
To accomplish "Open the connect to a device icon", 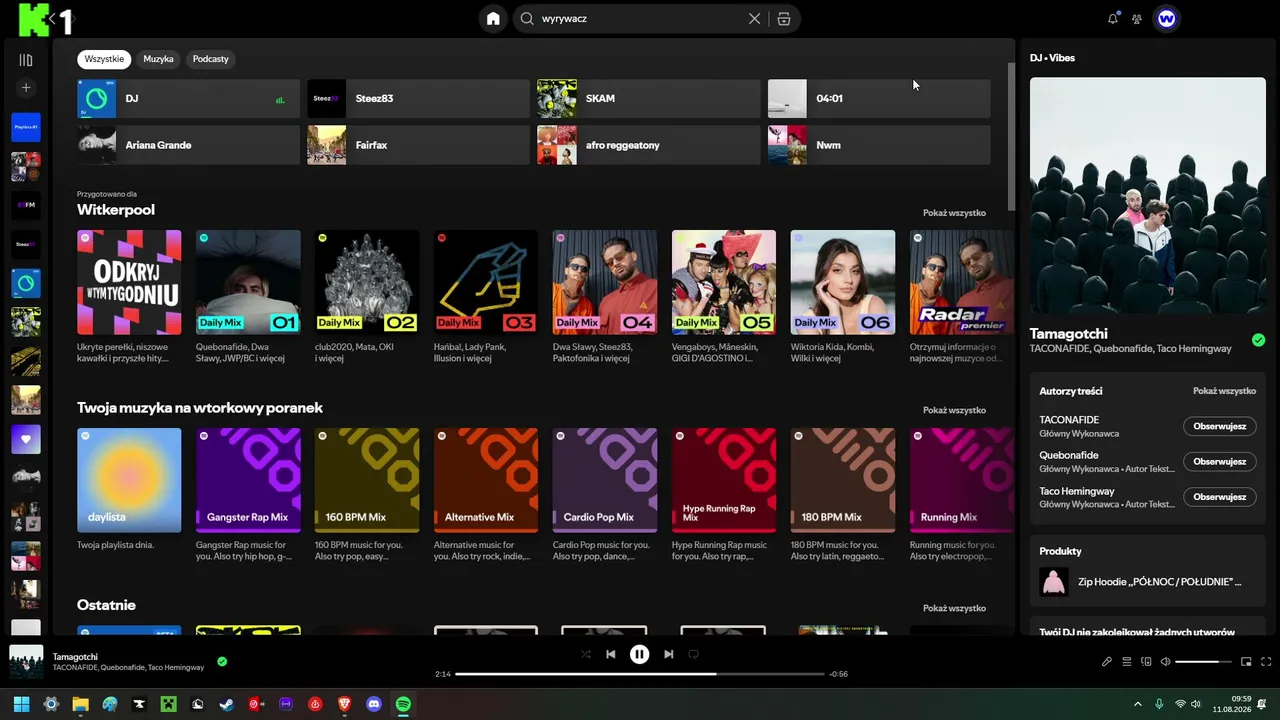I will tap(1146, 662).
